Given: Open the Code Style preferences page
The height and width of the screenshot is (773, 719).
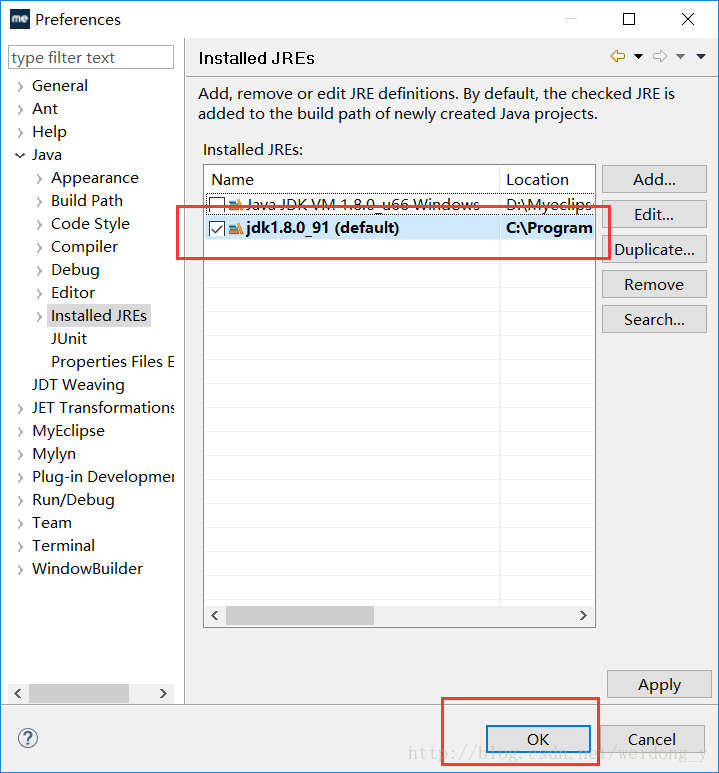Looking at the screenshot, I should coord(90,224).
